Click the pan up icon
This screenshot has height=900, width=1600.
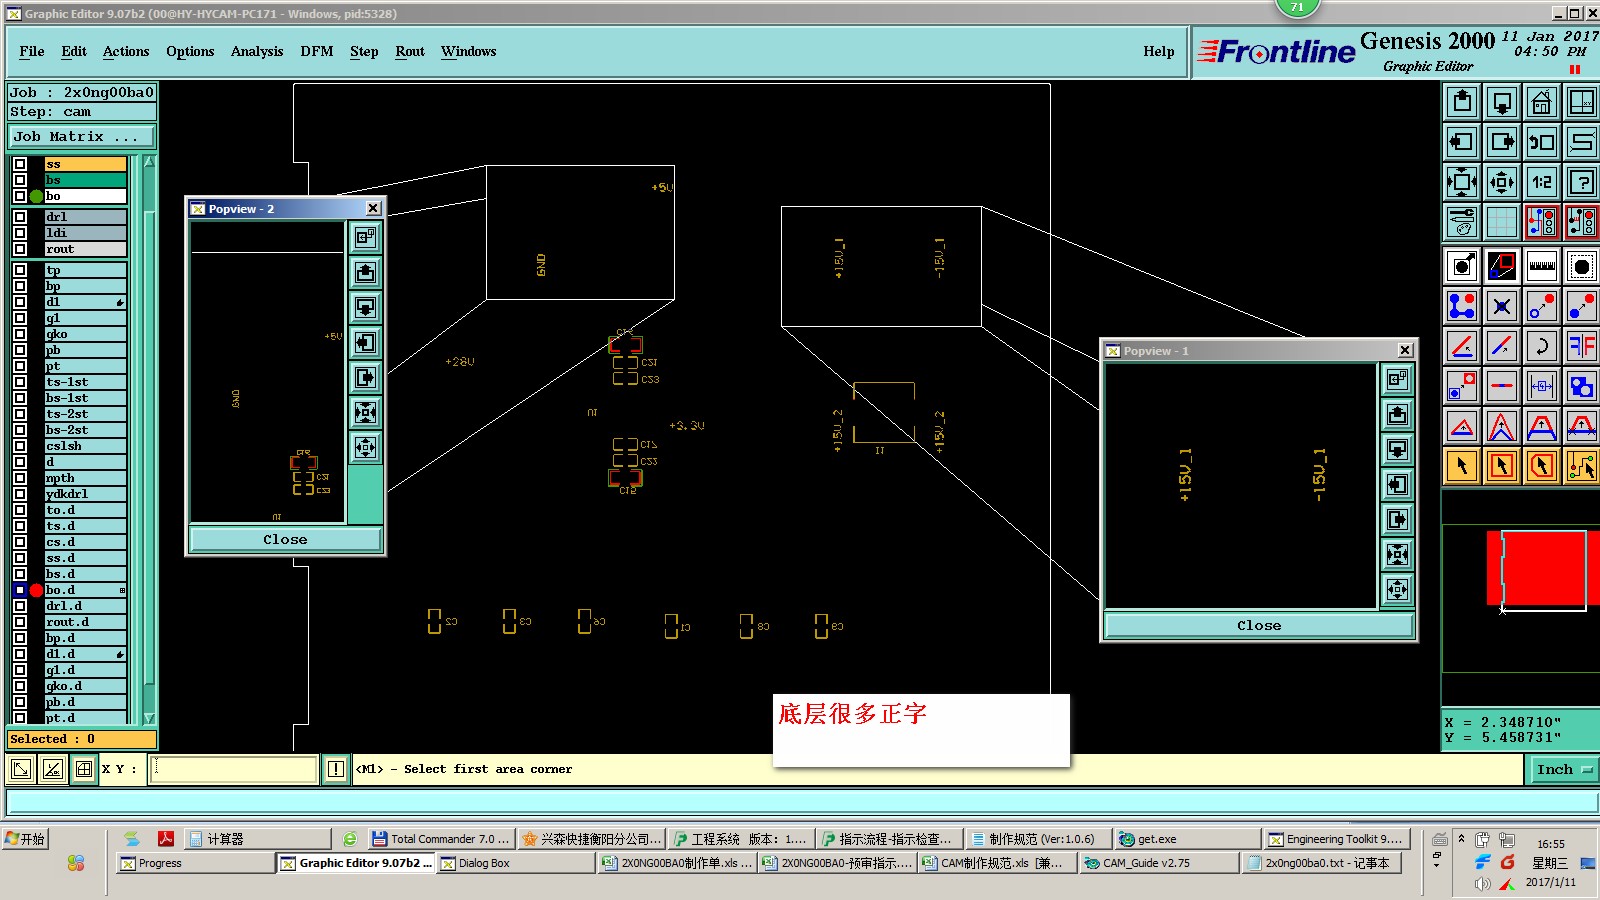pos(1462,102)
